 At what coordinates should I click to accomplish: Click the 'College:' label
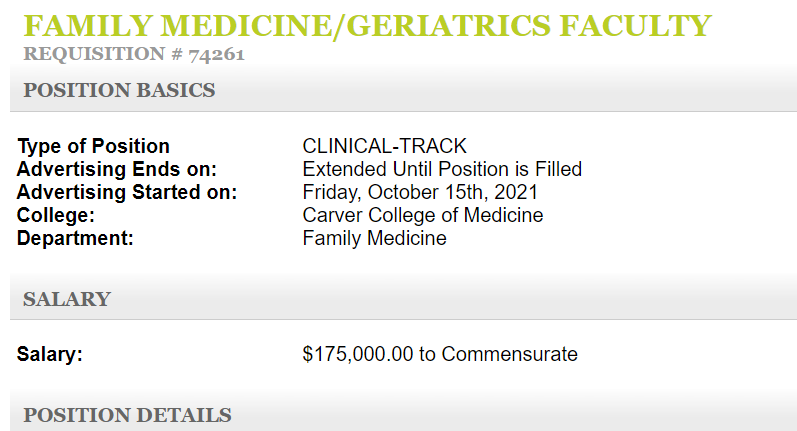coord(56,216)
